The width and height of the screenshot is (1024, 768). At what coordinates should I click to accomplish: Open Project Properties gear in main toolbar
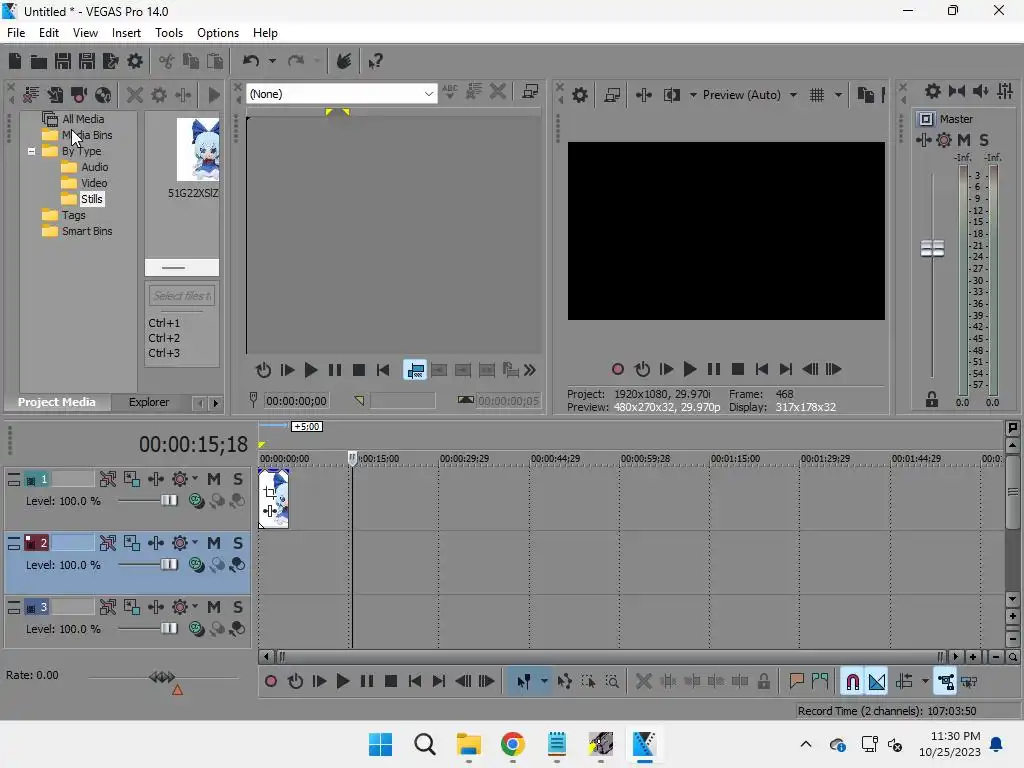(x=135, y=61)
